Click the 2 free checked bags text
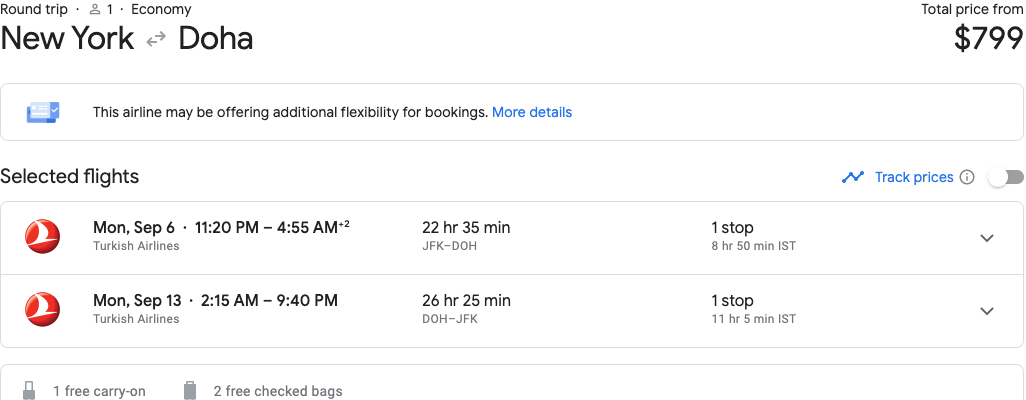1026x400 pixels. click(278, 391)
